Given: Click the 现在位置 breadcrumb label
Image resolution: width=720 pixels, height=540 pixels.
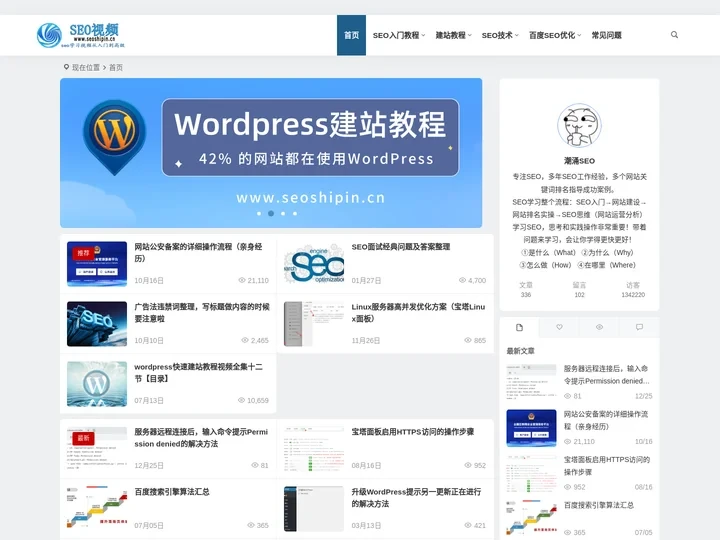Looking at the screenshot, I should 86,68.
